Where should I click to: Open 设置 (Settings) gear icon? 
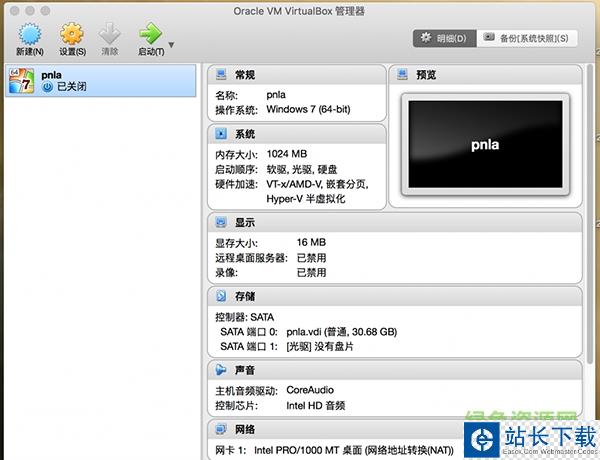click(x=72, y=34)
